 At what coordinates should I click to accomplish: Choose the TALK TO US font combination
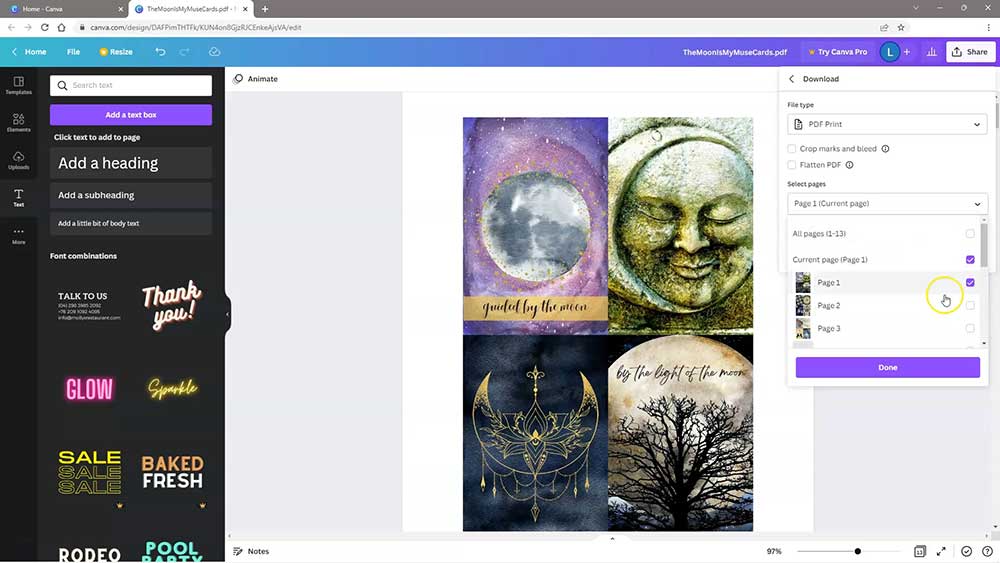[x=89, y=305]
